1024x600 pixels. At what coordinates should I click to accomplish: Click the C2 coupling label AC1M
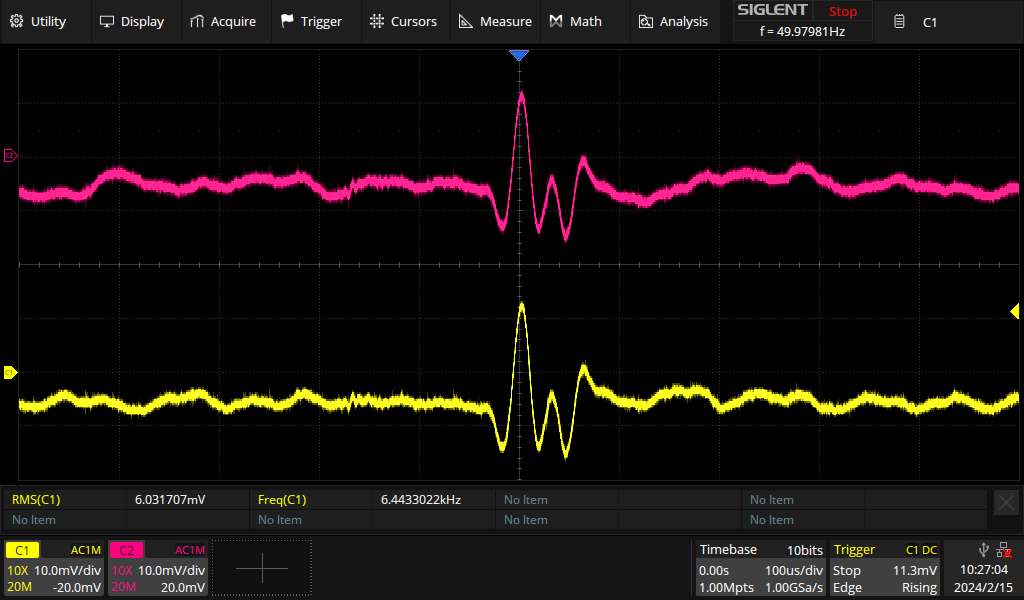[x=190, y=550]
